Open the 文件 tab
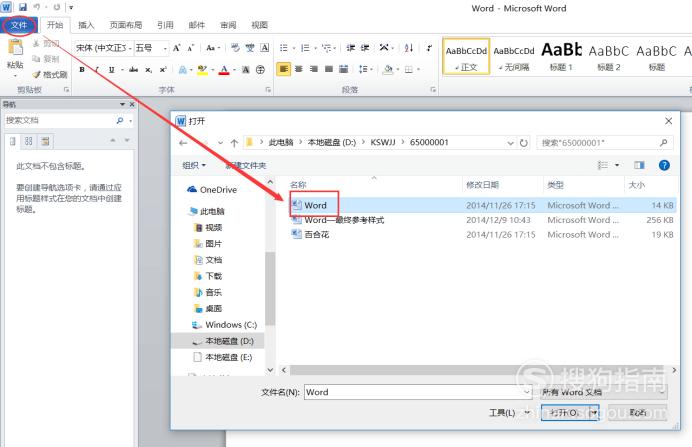 coord(19,25)
